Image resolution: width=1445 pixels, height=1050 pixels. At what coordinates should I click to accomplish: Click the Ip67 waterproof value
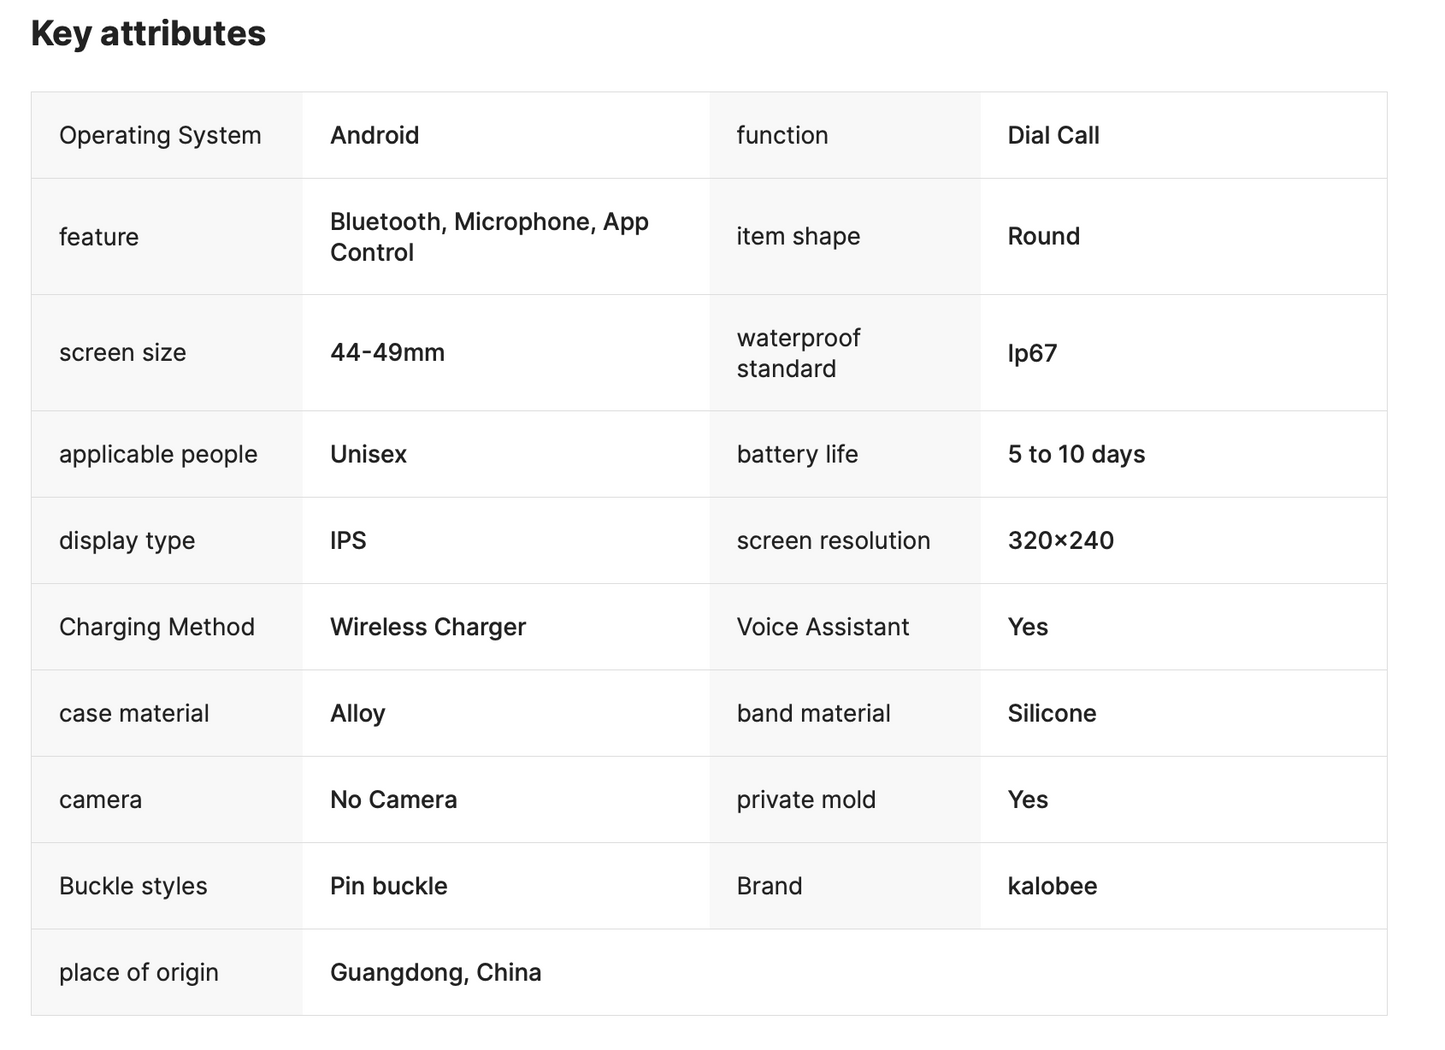pyautogui.click(x=1032, y=354)
